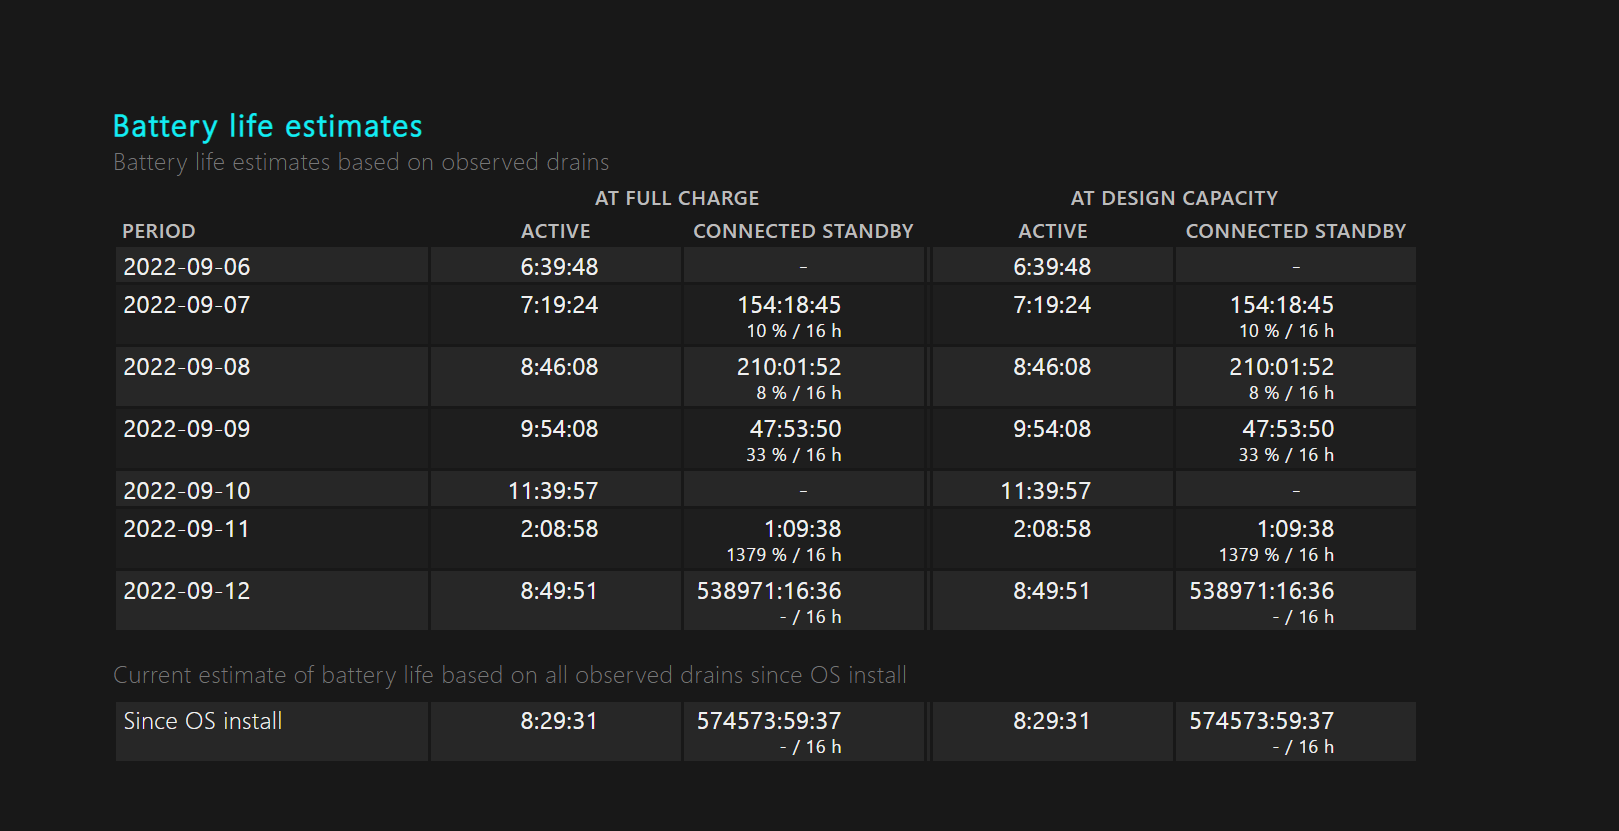Click the 'Battery life estimates' heading

(267, 126)
